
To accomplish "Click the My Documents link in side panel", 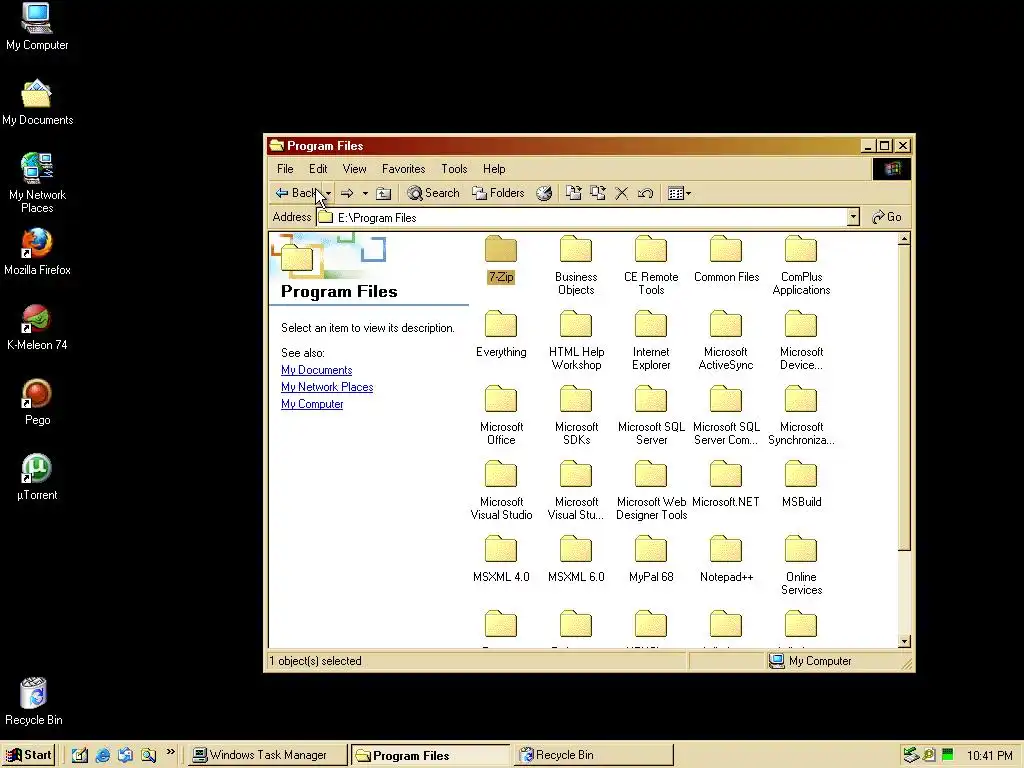I will tap(317, 370).
